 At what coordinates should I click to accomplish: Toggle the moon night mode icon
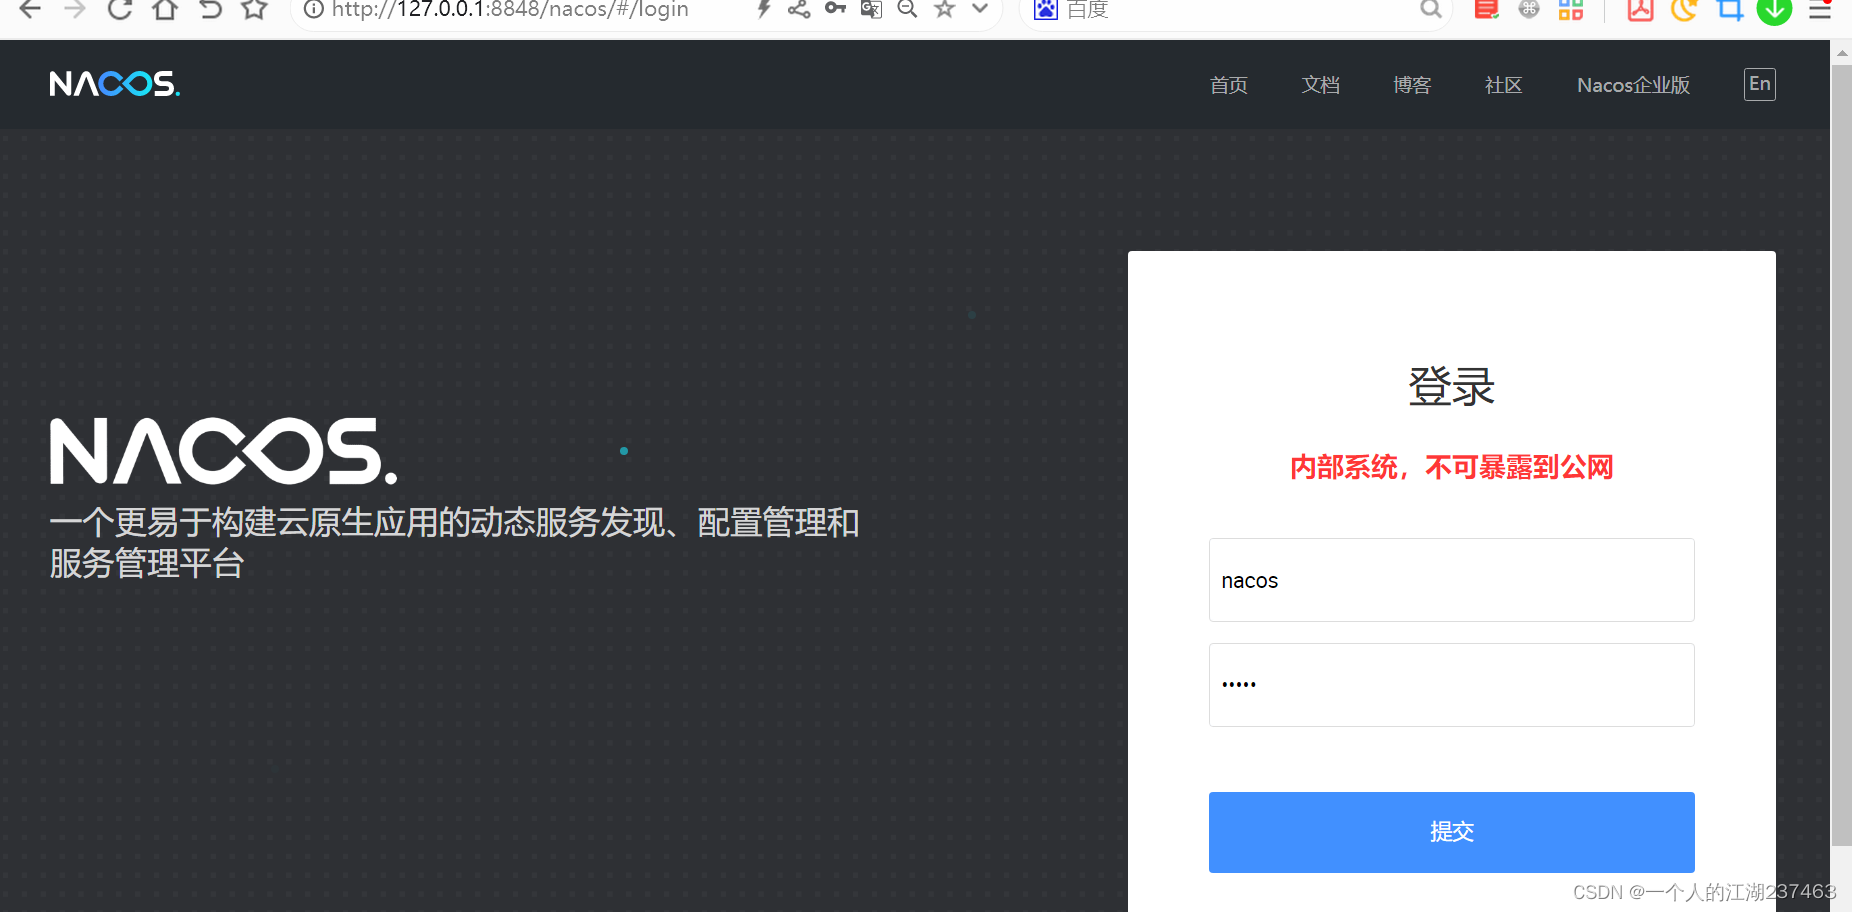point(1684,9)
